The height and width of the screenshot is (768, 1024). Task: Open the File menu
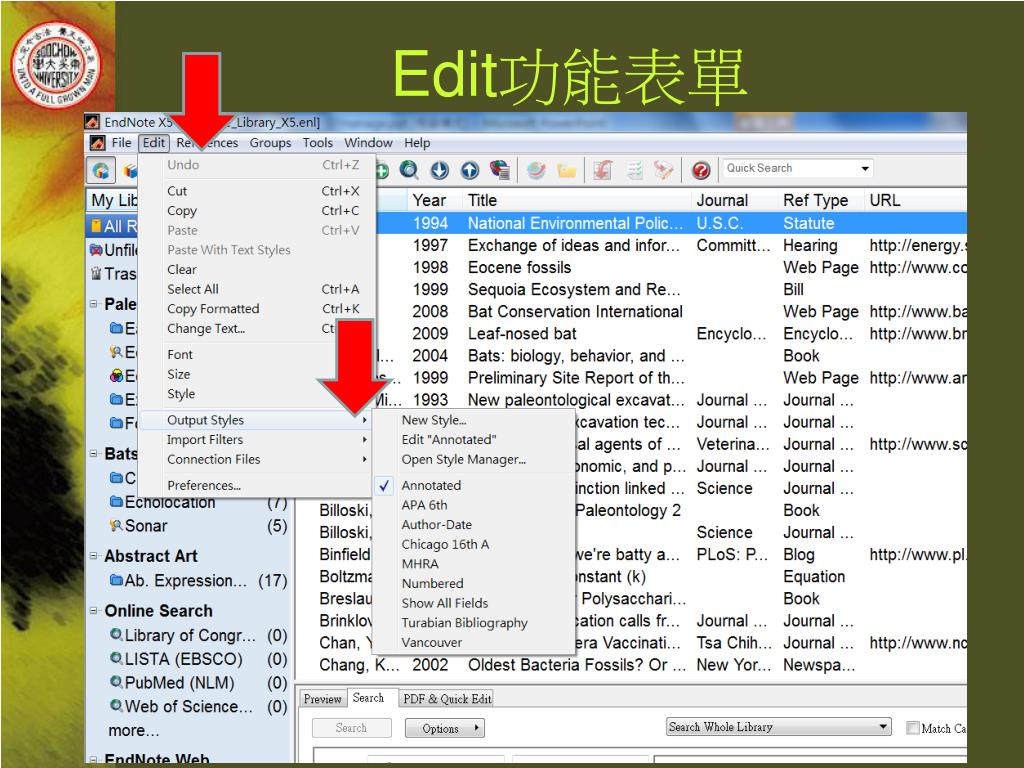click(x=121, y=142)
